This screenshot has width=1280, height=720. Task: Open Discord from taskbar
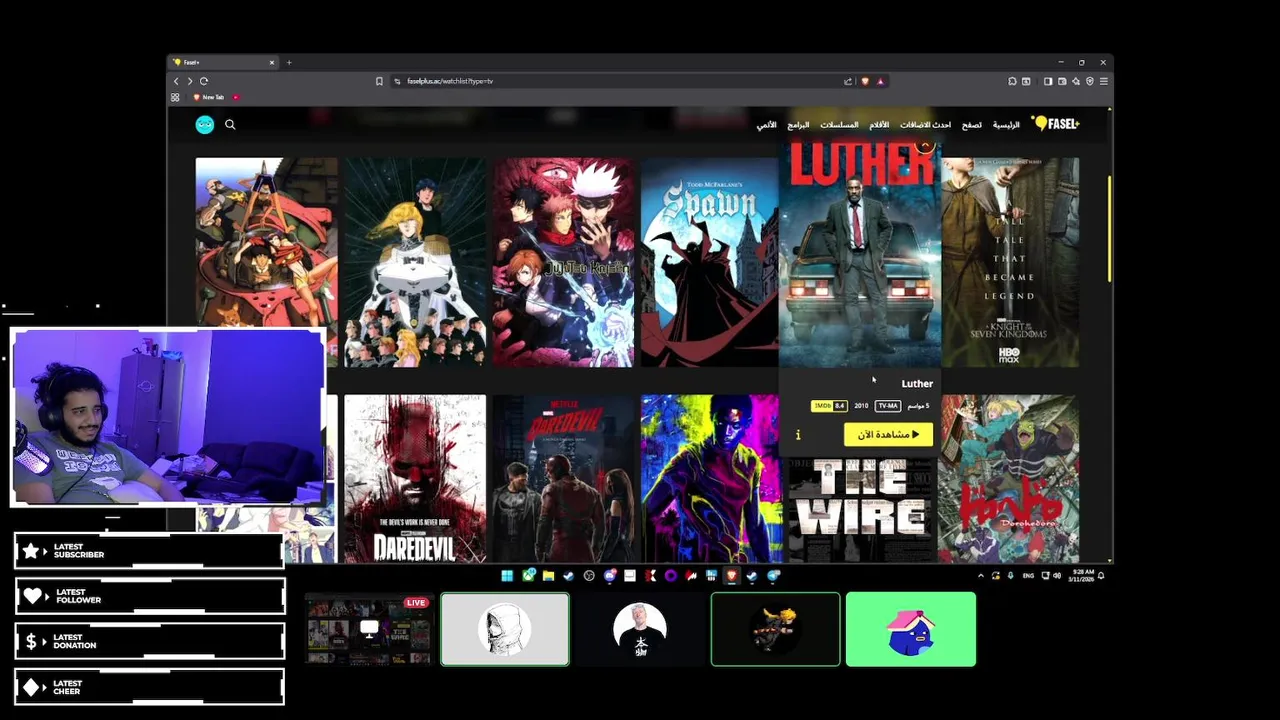(610, 576)
